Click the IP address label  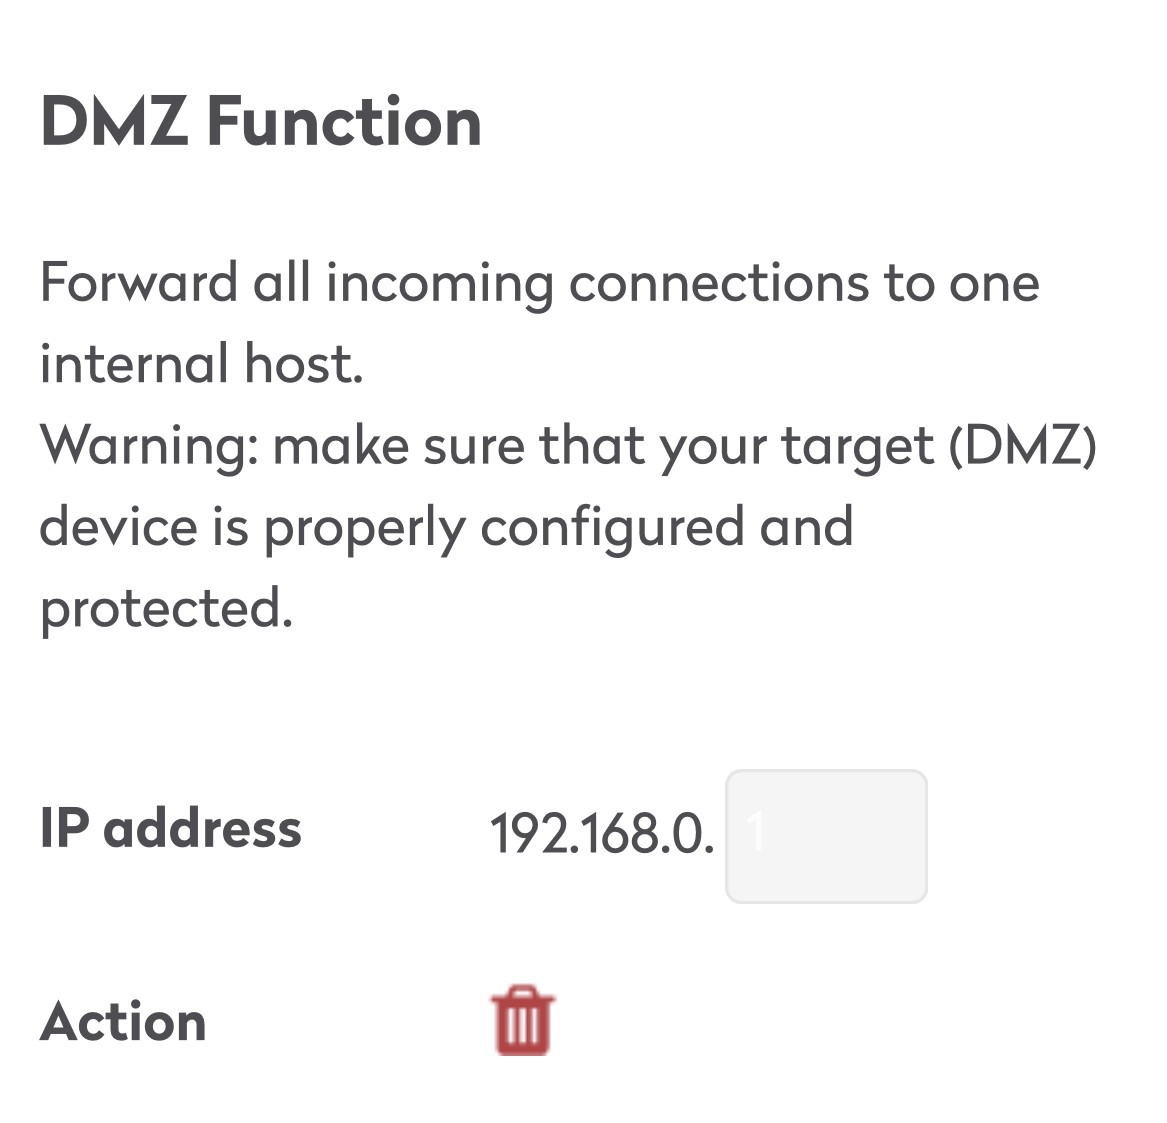pyautogui.click(x=170, y=829)
